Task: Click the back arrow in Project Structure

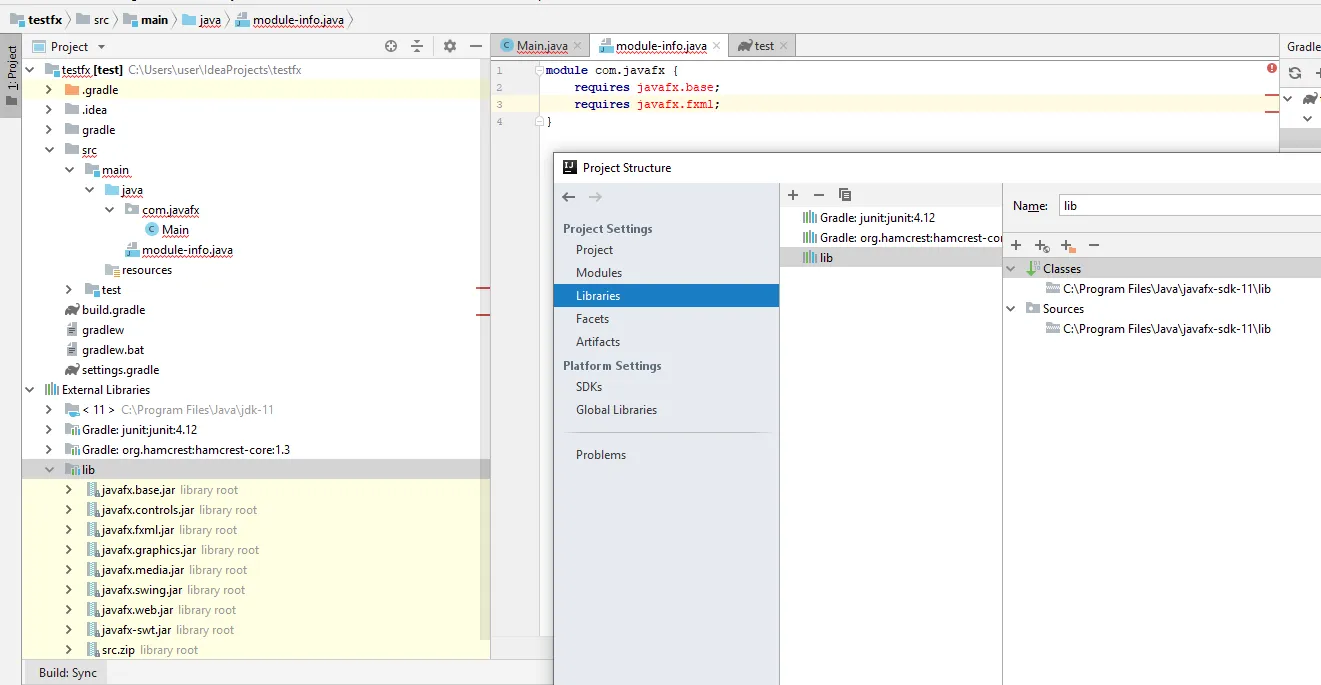Action: click(x=569, y=197)
